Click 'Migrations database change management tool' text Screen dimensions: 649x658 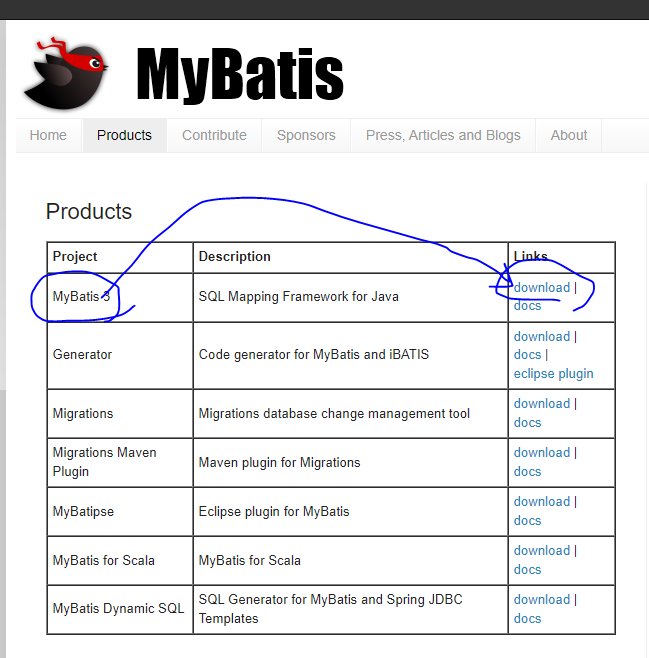(334, 414)
